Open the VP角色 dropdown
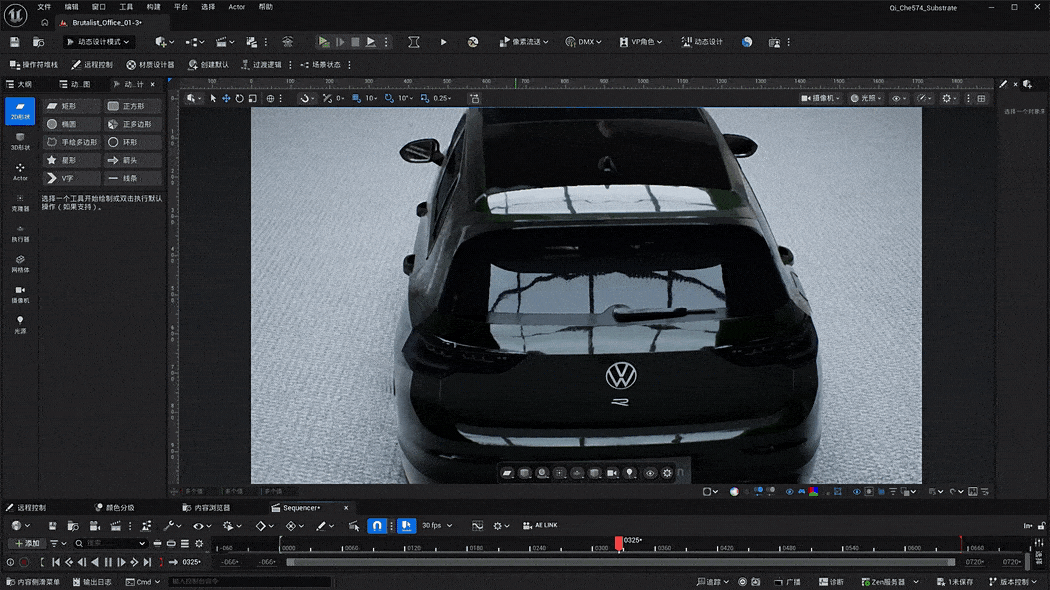The image size is (1050, 590). (640, 42)
